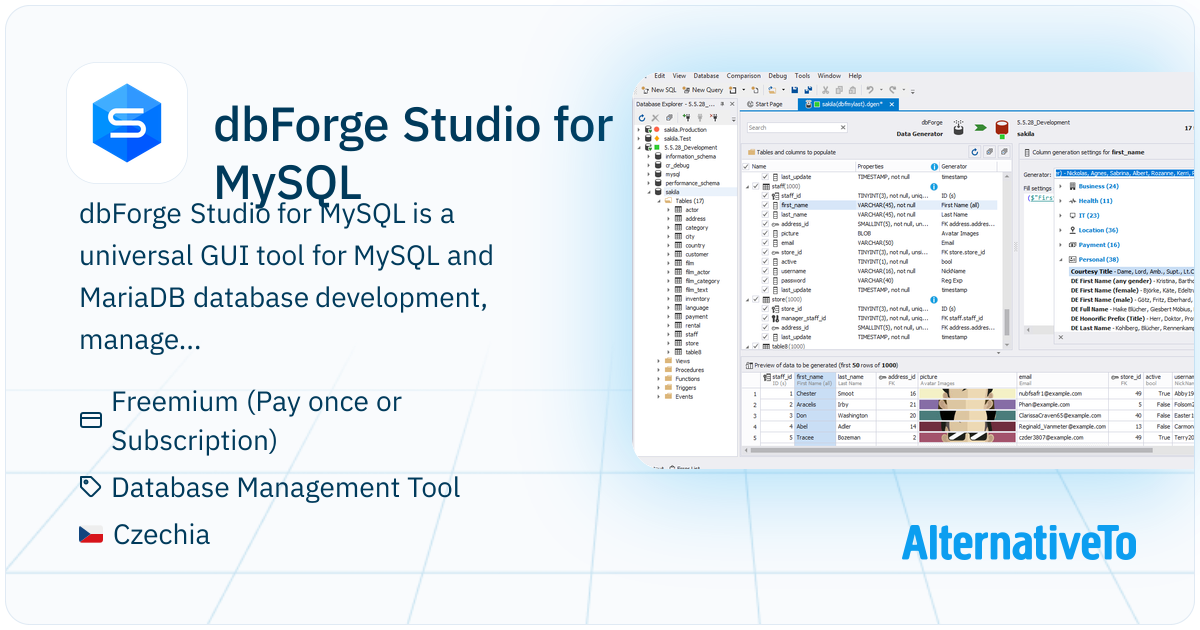The image size is (1200, 630).
Task: Click the delete X icon in Database Explorer
Action: coord(655,117)
